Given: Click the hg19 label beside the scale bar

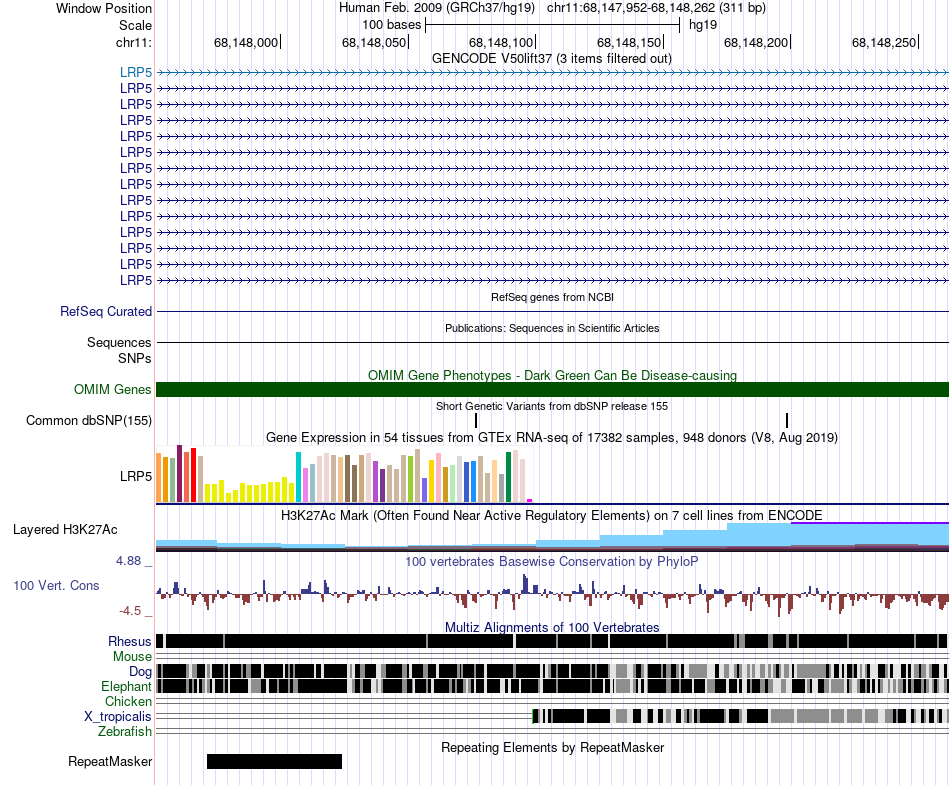Looking at the screenshot, I should (x=703, y=25).
